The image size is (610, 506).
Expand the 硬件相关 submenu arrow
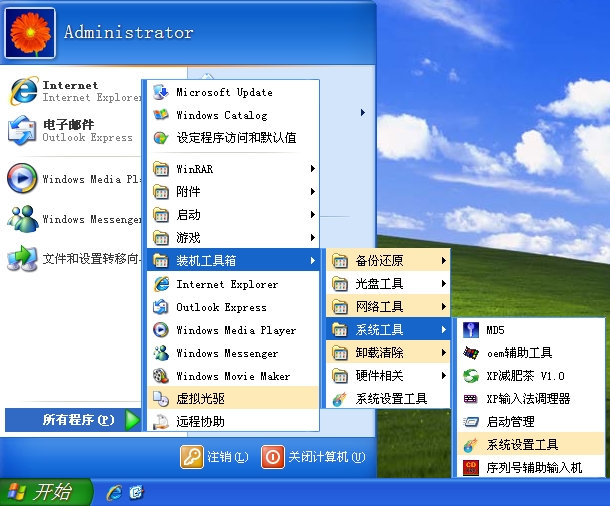[444, 376]
